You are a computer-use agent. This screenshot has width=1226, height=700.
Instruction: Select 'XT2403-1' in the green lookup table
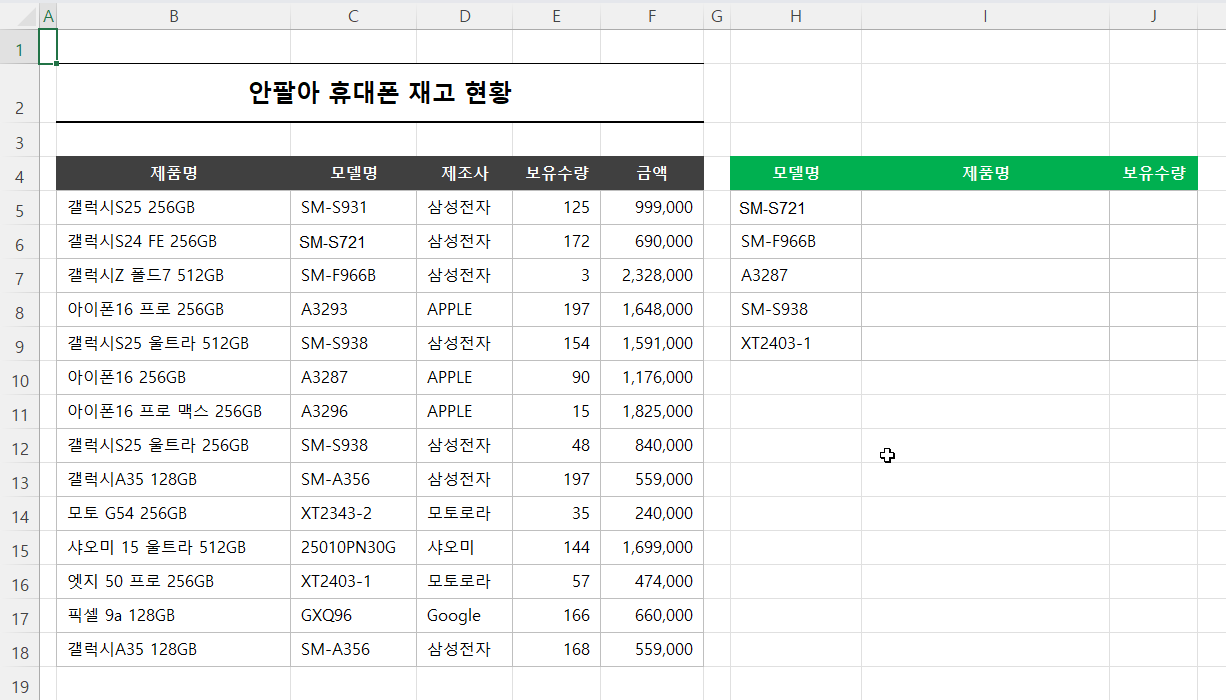pyautogui.click(x=796, y=344)
